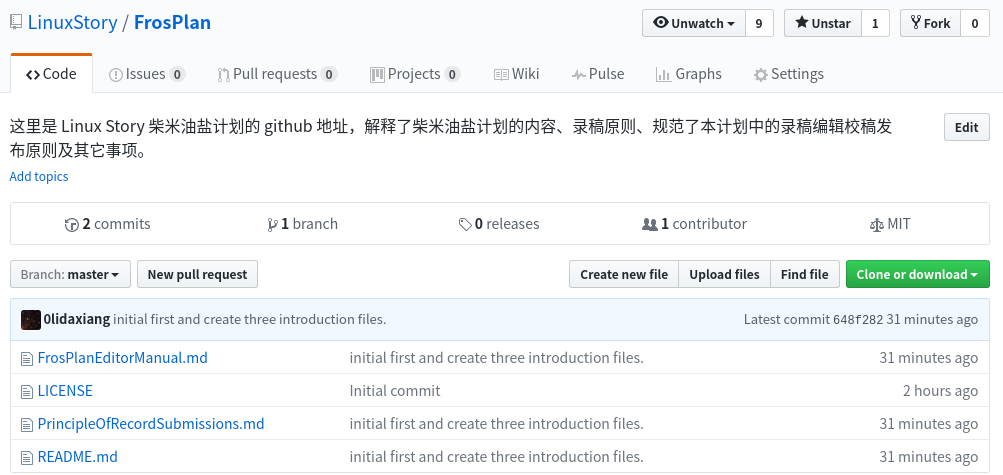Click Upload files button
This screenshot has height=475, width=1003.
724,274
